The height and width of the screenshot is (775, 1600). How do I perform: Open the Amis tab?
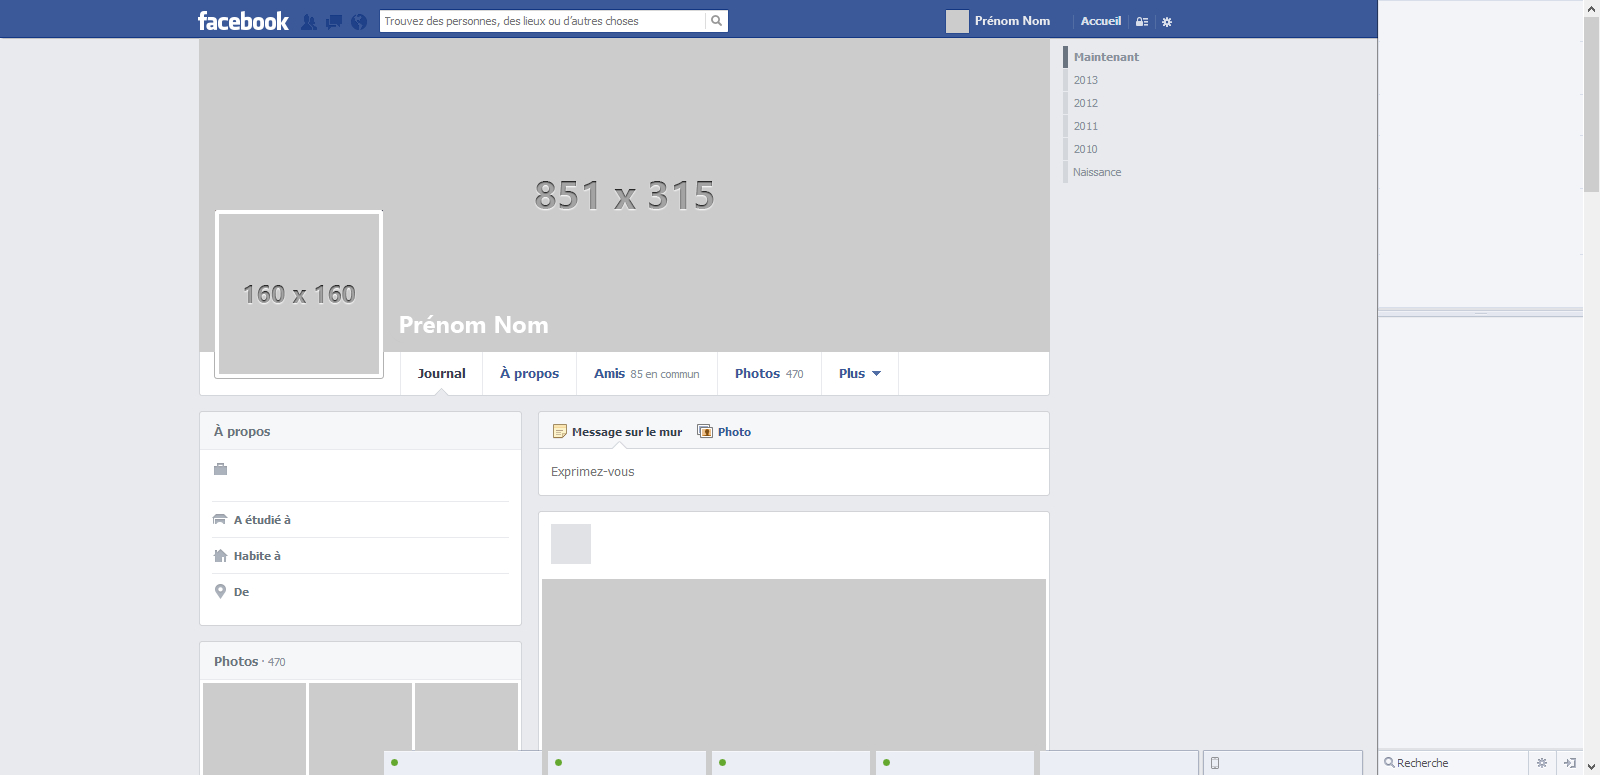click(646, 374)
